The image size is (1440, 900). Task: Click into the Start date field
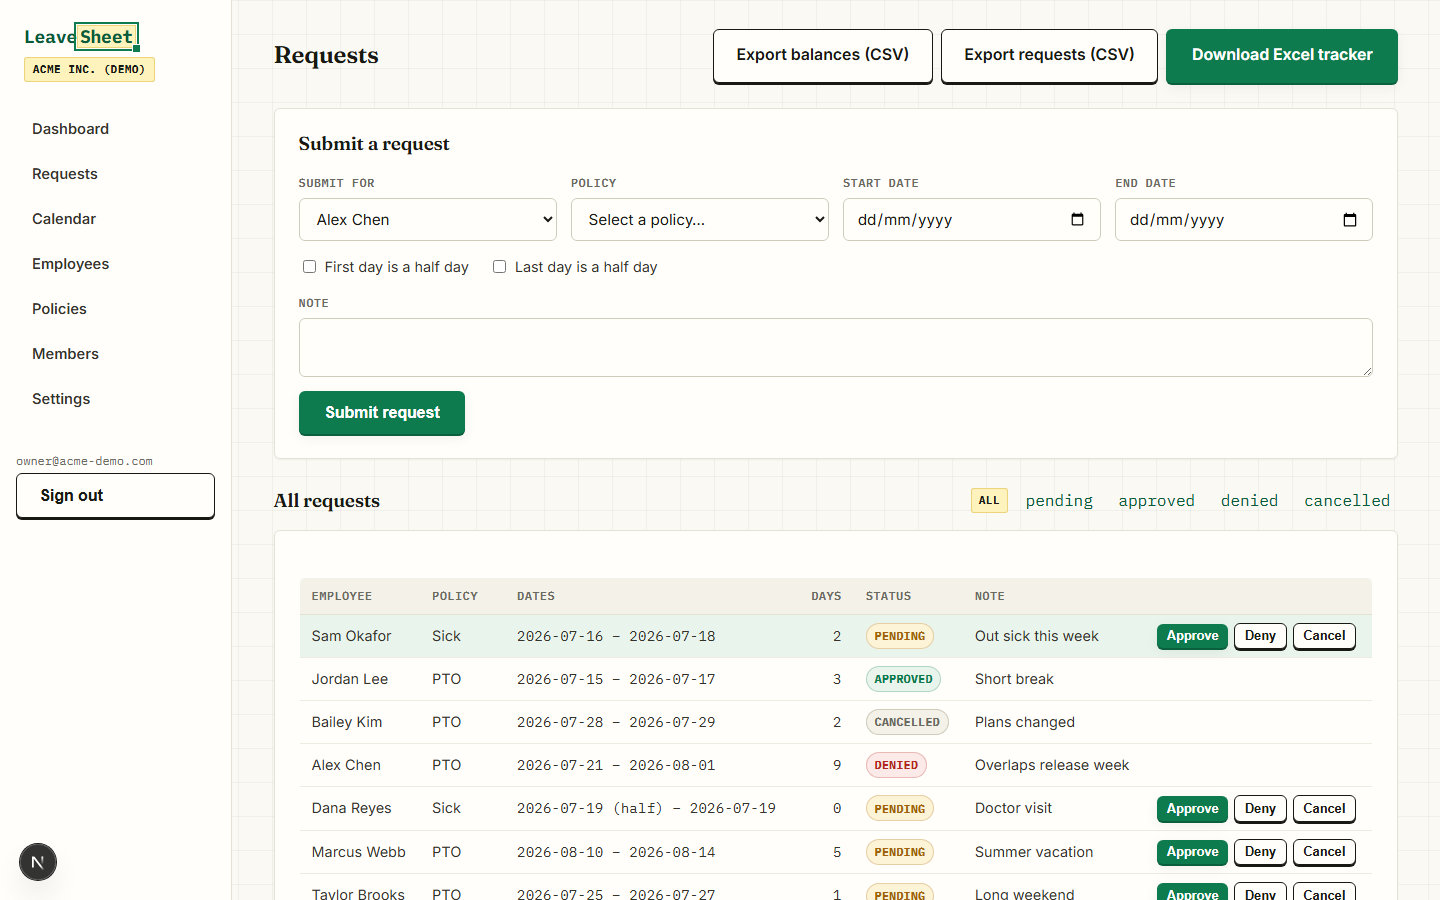tap(972, 220)
